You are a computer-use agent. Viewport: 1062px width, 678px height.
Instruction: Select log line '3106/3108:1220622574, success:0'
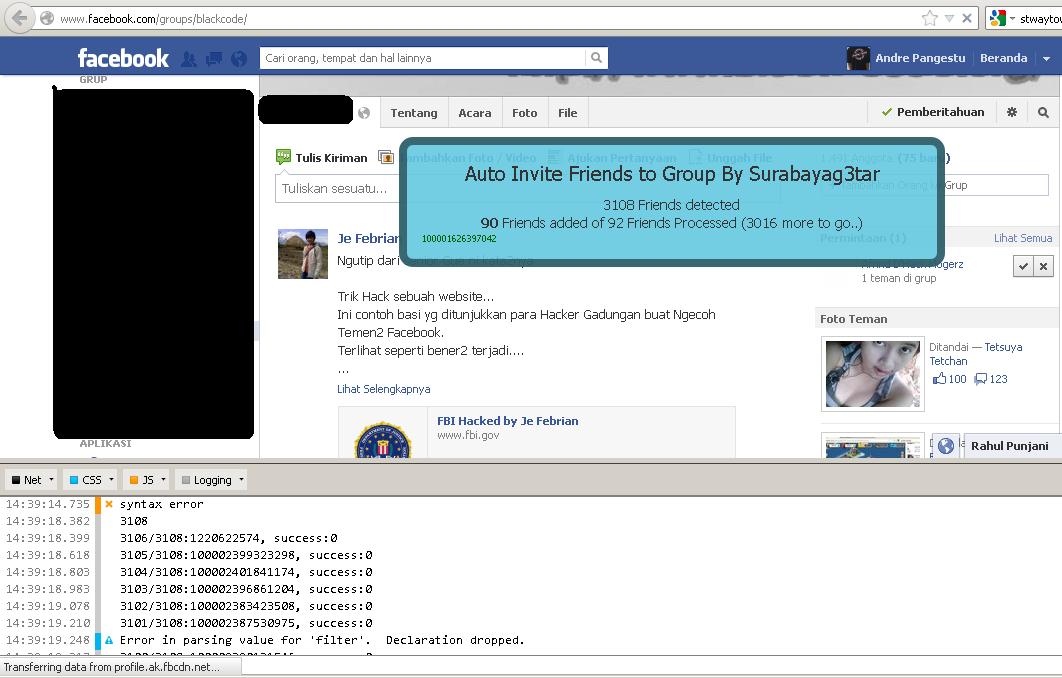[228, 538]
